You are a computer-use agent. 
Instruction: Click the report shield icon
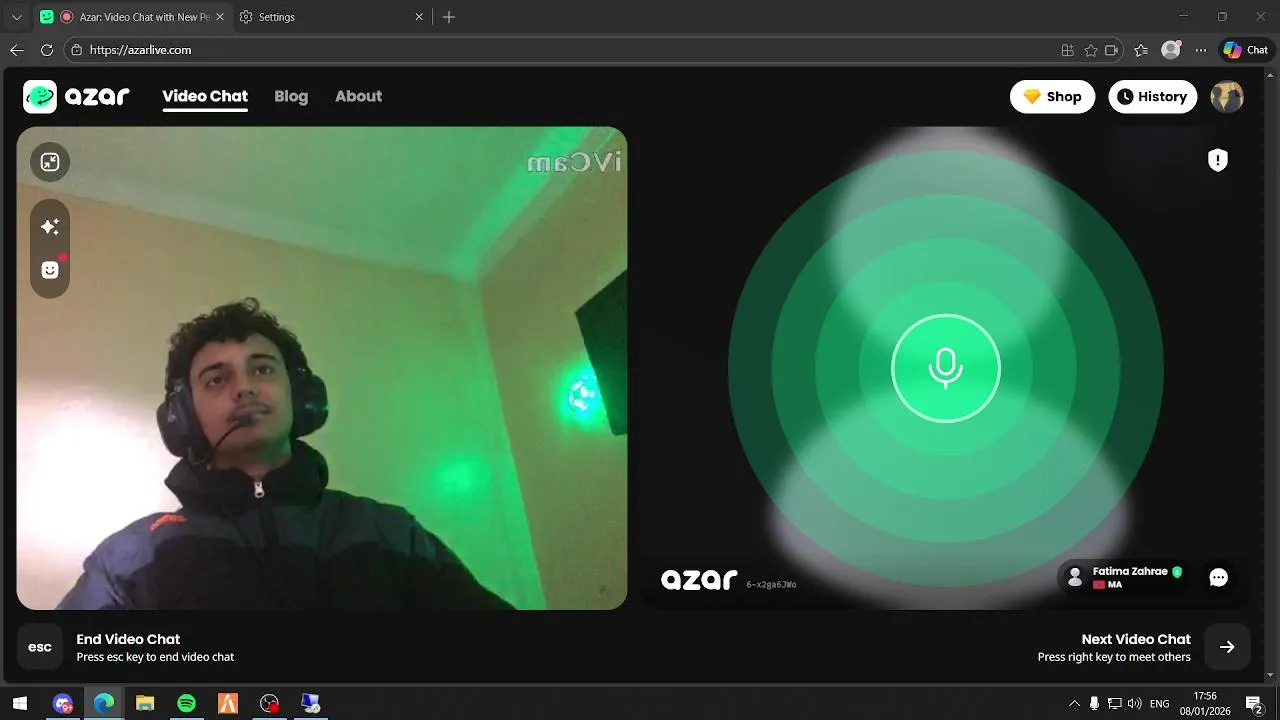(x=1217, y=160)
